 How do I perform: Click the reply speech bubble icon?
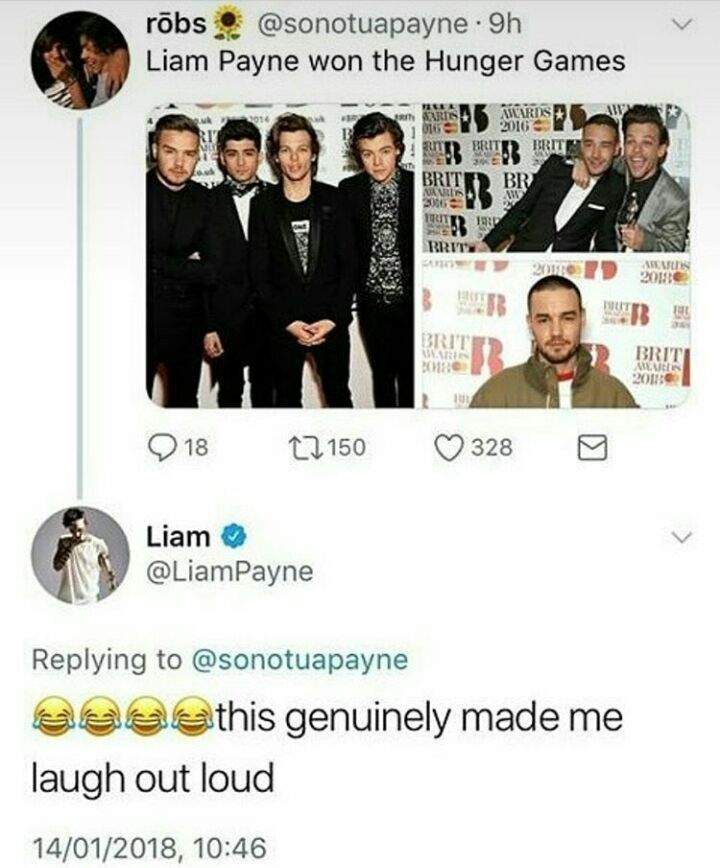click(162, 447)
